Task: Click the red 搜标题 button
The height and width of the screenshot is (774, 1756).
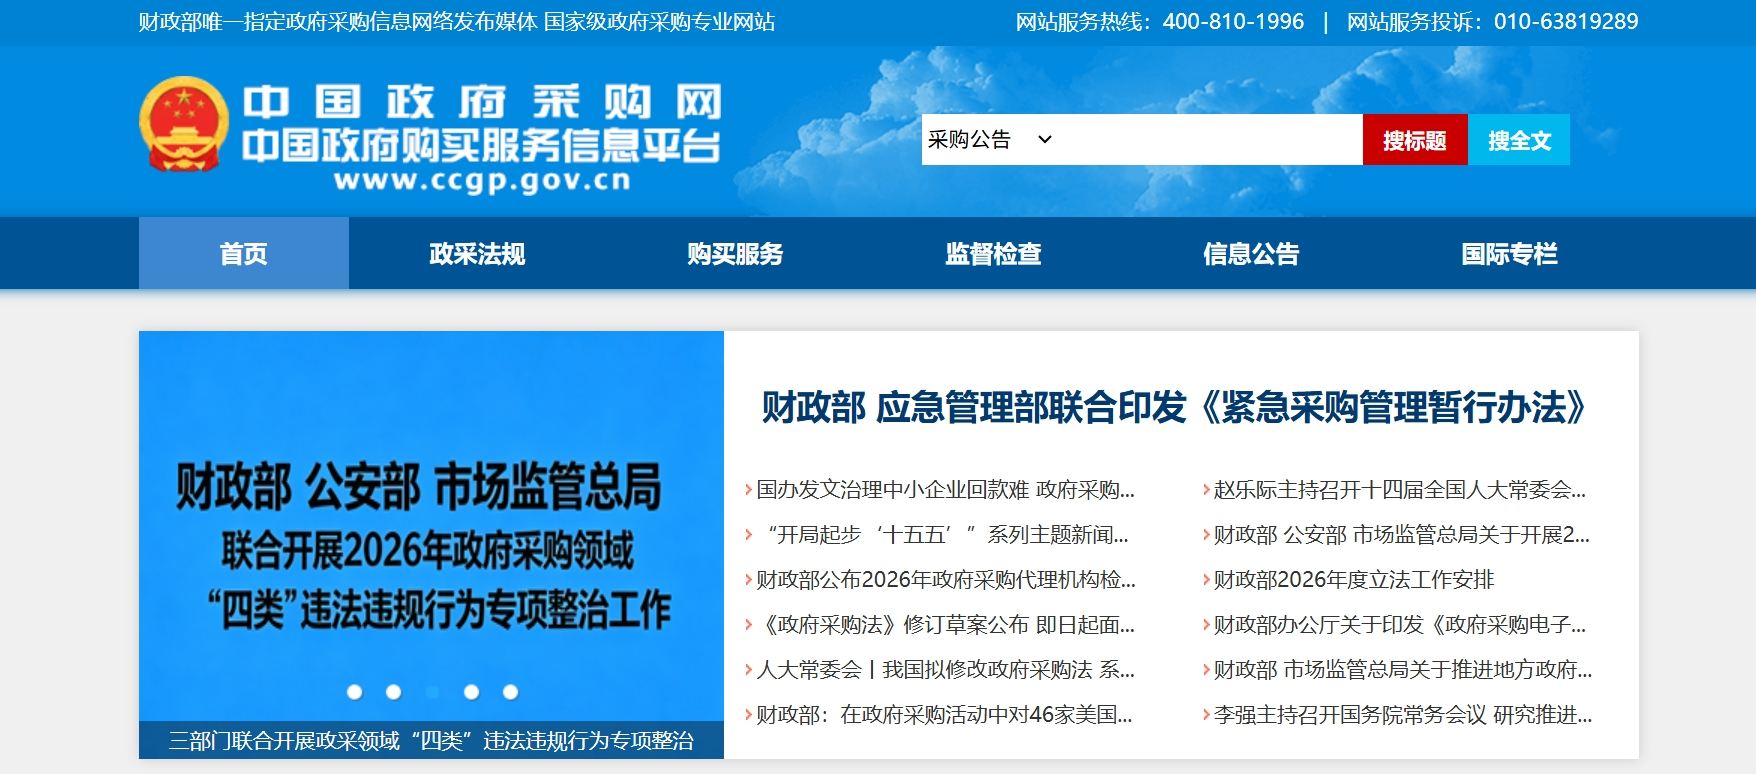Action: click(x=1415, y=139)
